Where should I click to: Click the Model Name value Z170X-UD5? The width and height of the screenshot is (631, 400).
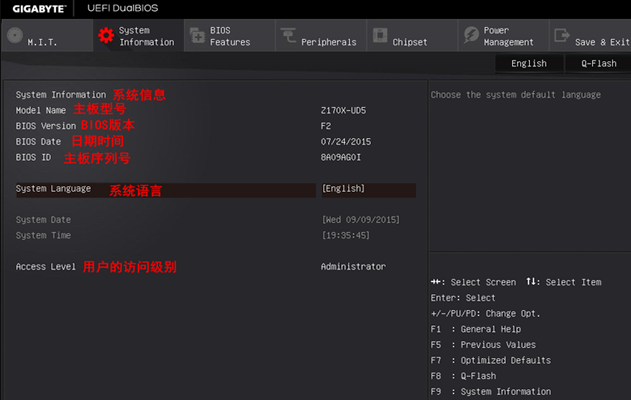point(343,111)
